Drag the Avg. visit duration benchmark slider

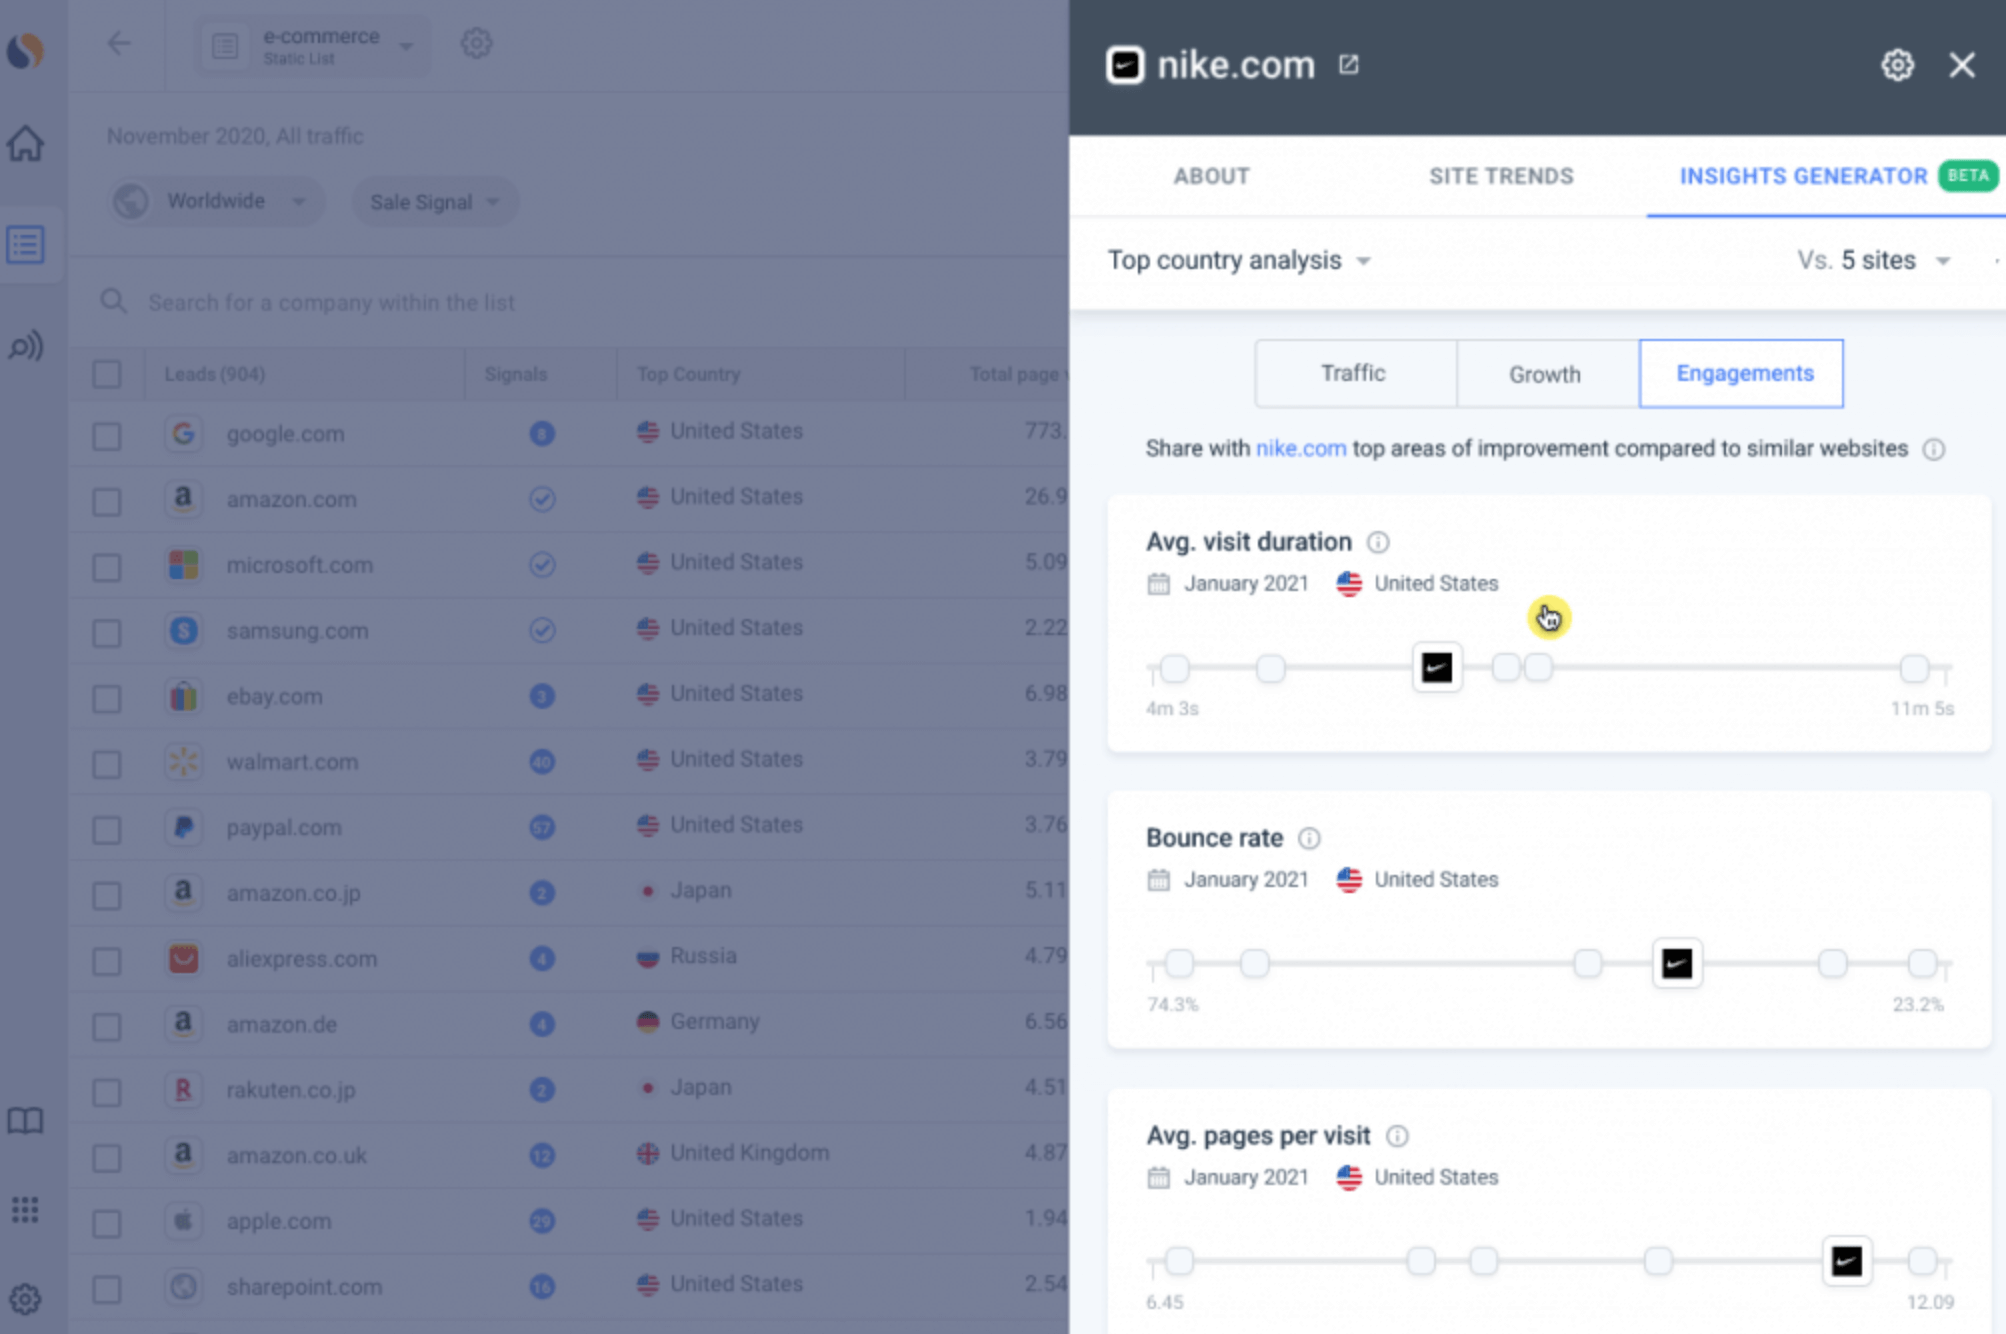point(1436,667)
